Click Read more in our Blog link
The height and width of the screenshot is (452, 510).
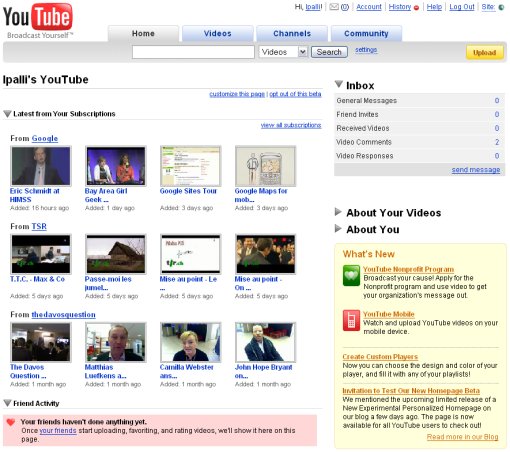point(462,437)
